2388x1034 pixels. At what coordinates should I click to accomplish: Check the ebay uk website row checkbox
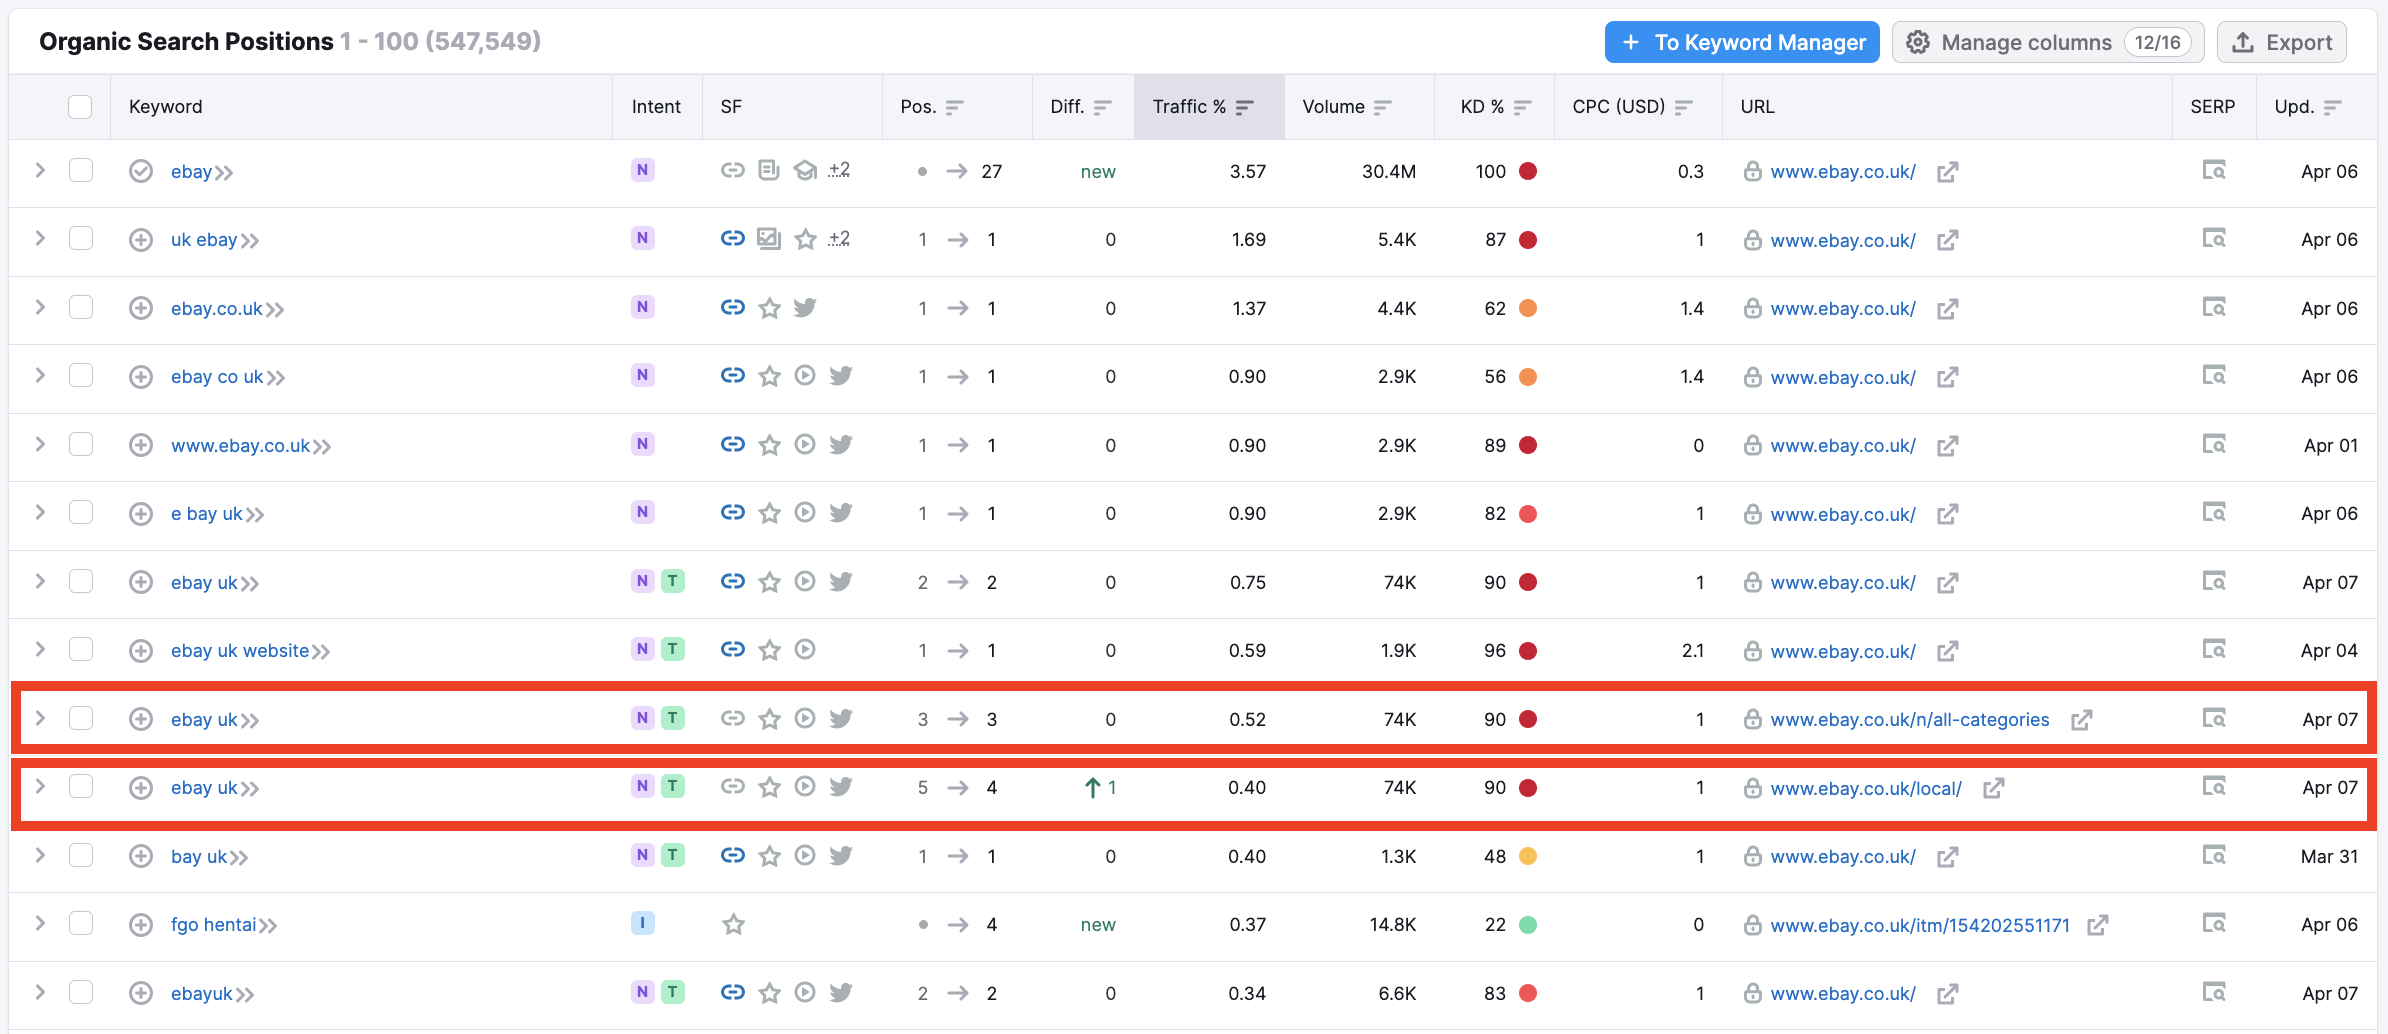(x=81, y=649)
